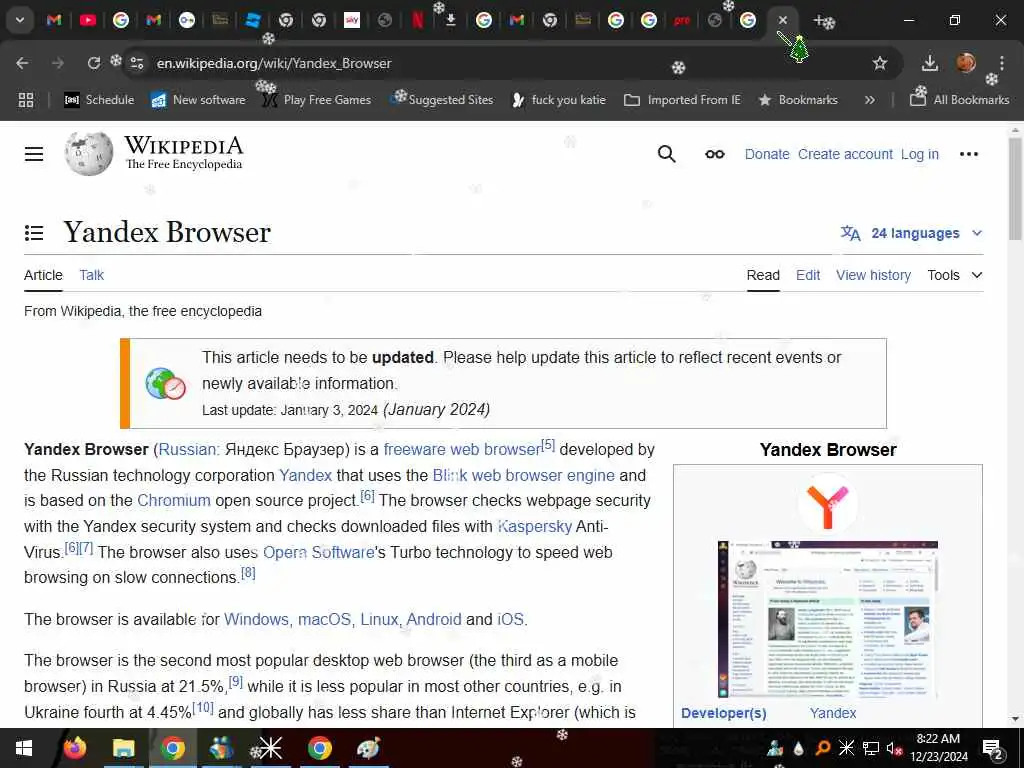This screenshot has width=1024, height=768.
Task: Follow the Blink web browser engine link
Action: 523,475
